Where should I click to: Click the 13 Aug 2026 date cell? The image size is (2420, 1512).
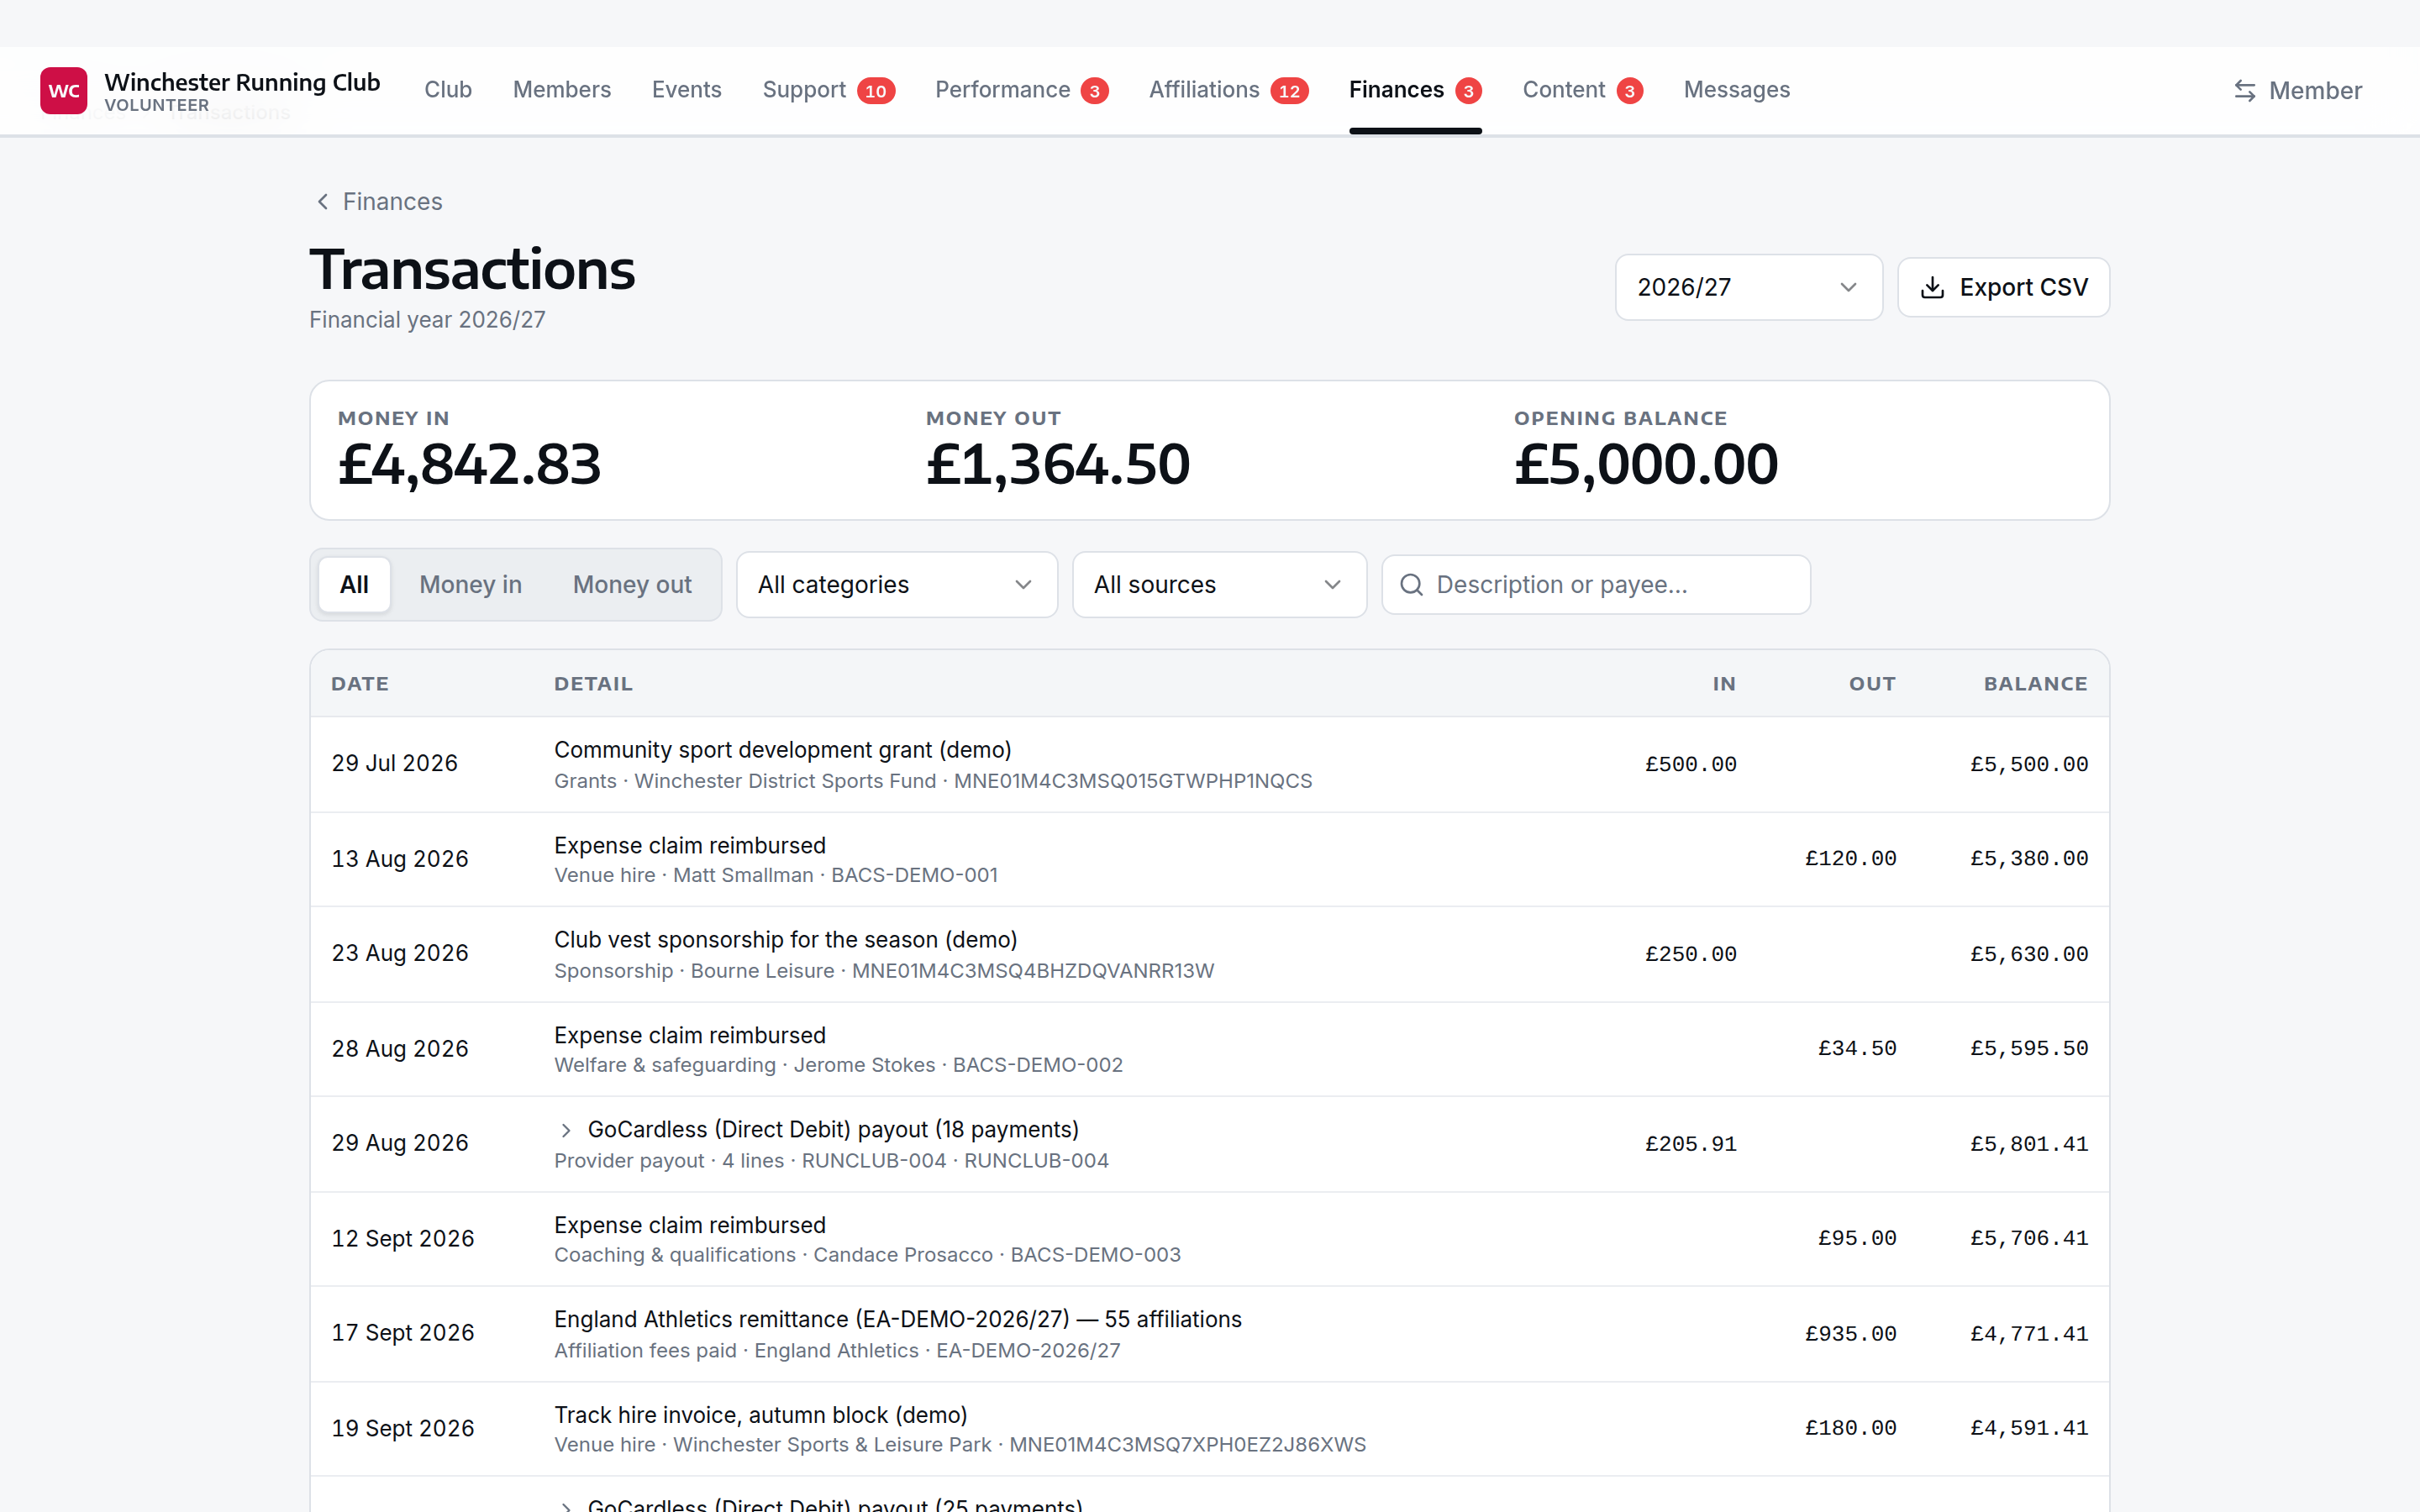[400, 859]
